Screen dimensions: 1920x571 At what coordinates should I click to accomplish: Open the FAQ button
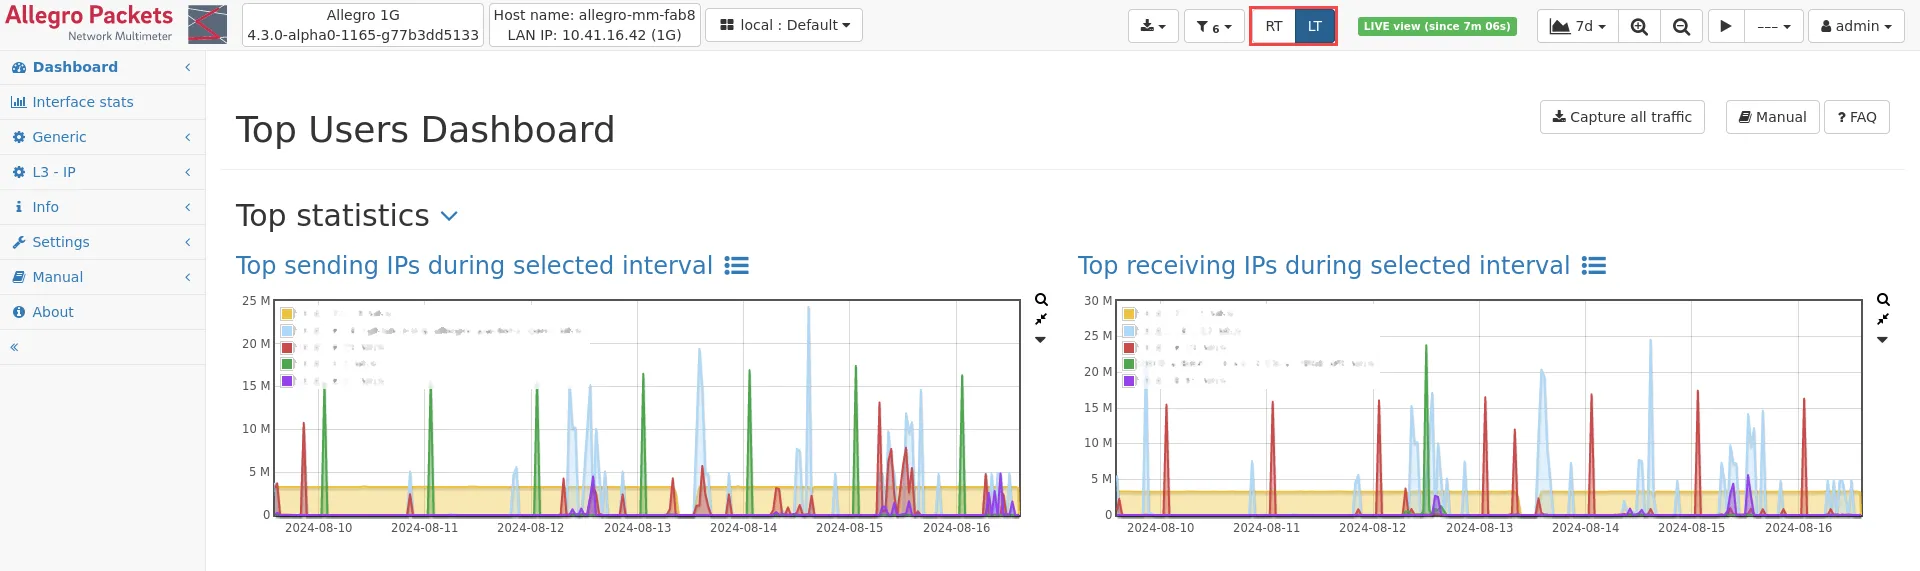point(1856,117)
